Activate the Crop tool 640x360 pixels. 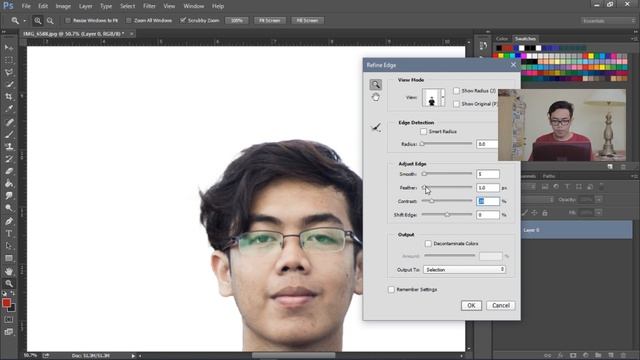9,97
